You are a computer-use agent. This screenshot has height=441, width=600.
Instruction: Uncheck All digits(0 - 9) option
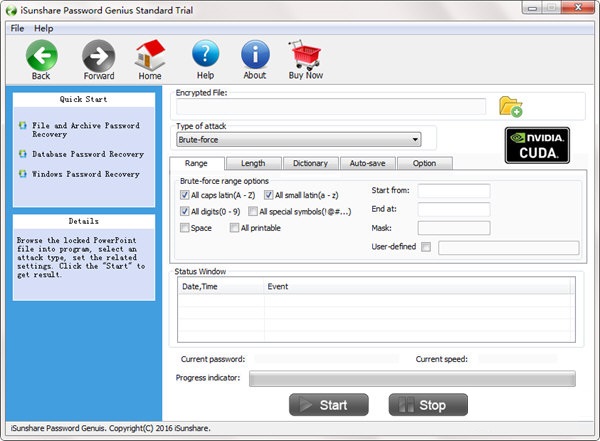pyautogui.click(x=185, y=211)
